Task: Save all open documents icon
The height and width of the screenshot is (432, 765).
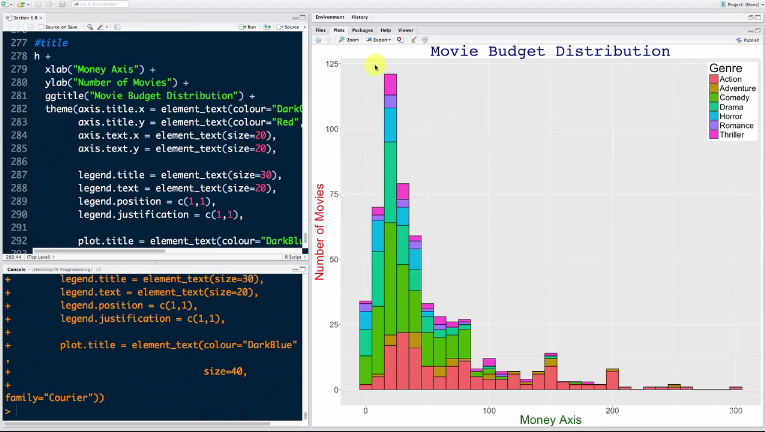Action: pyautogui.click(x=49, y=4)
